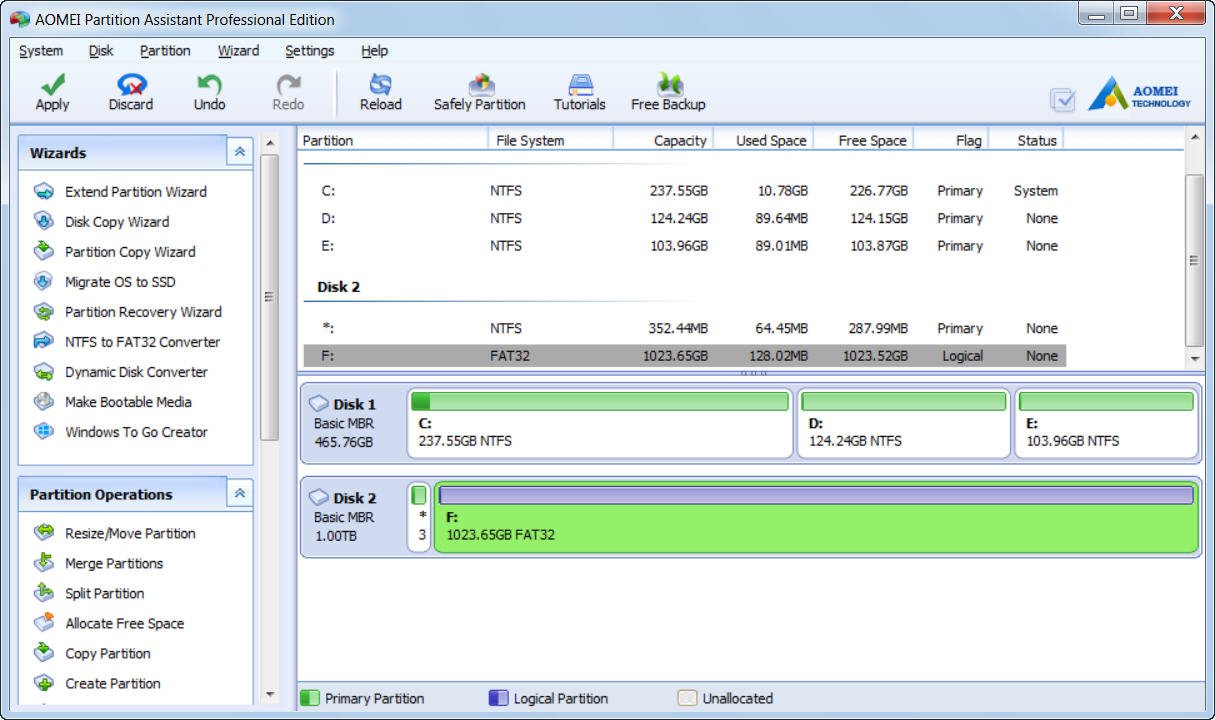Screen dimensions: 1215x720
Task: Select the E: partition row in list
Action: tap(684, 246)
